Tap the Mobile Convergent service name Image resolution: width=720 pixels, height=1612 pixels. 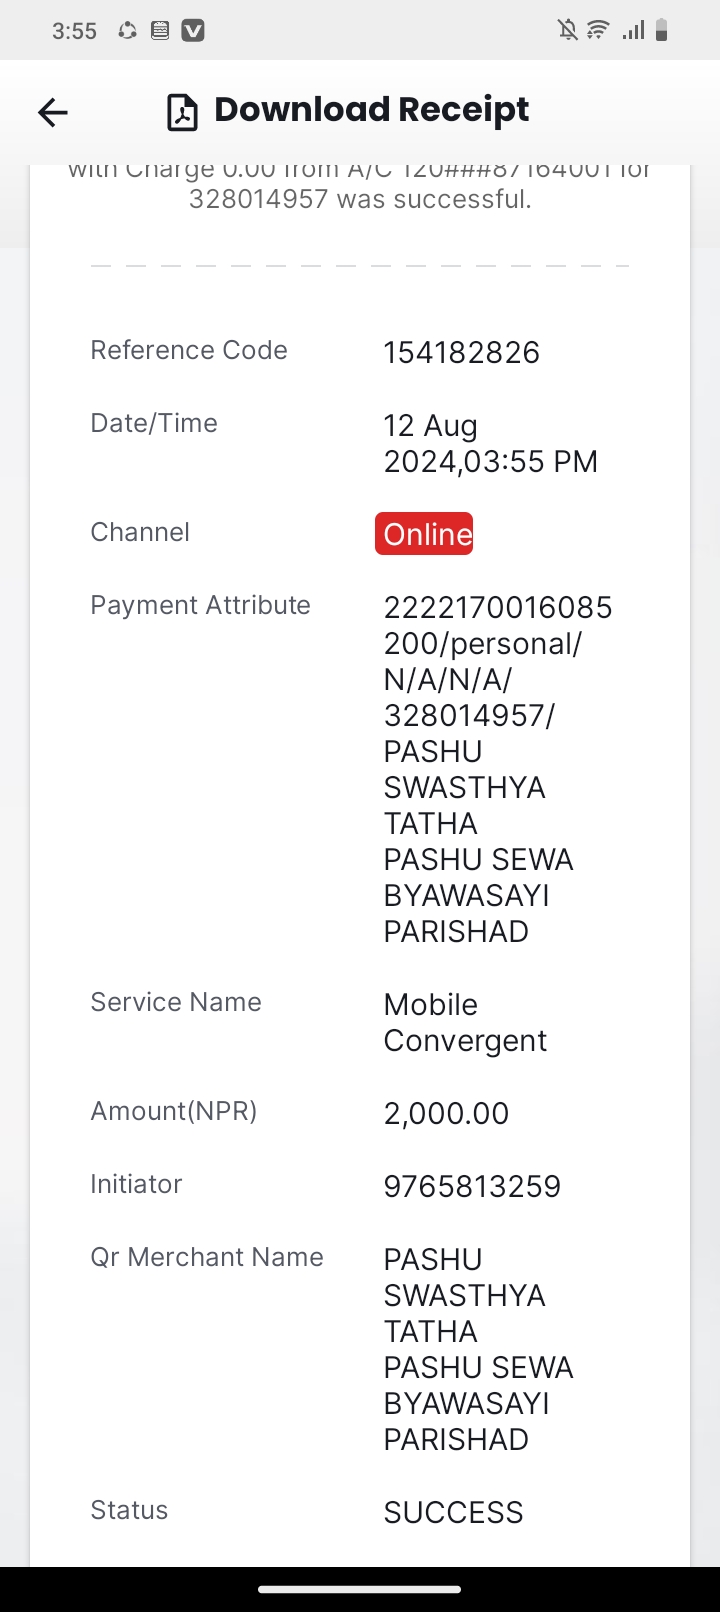(x=465, y=1022)
